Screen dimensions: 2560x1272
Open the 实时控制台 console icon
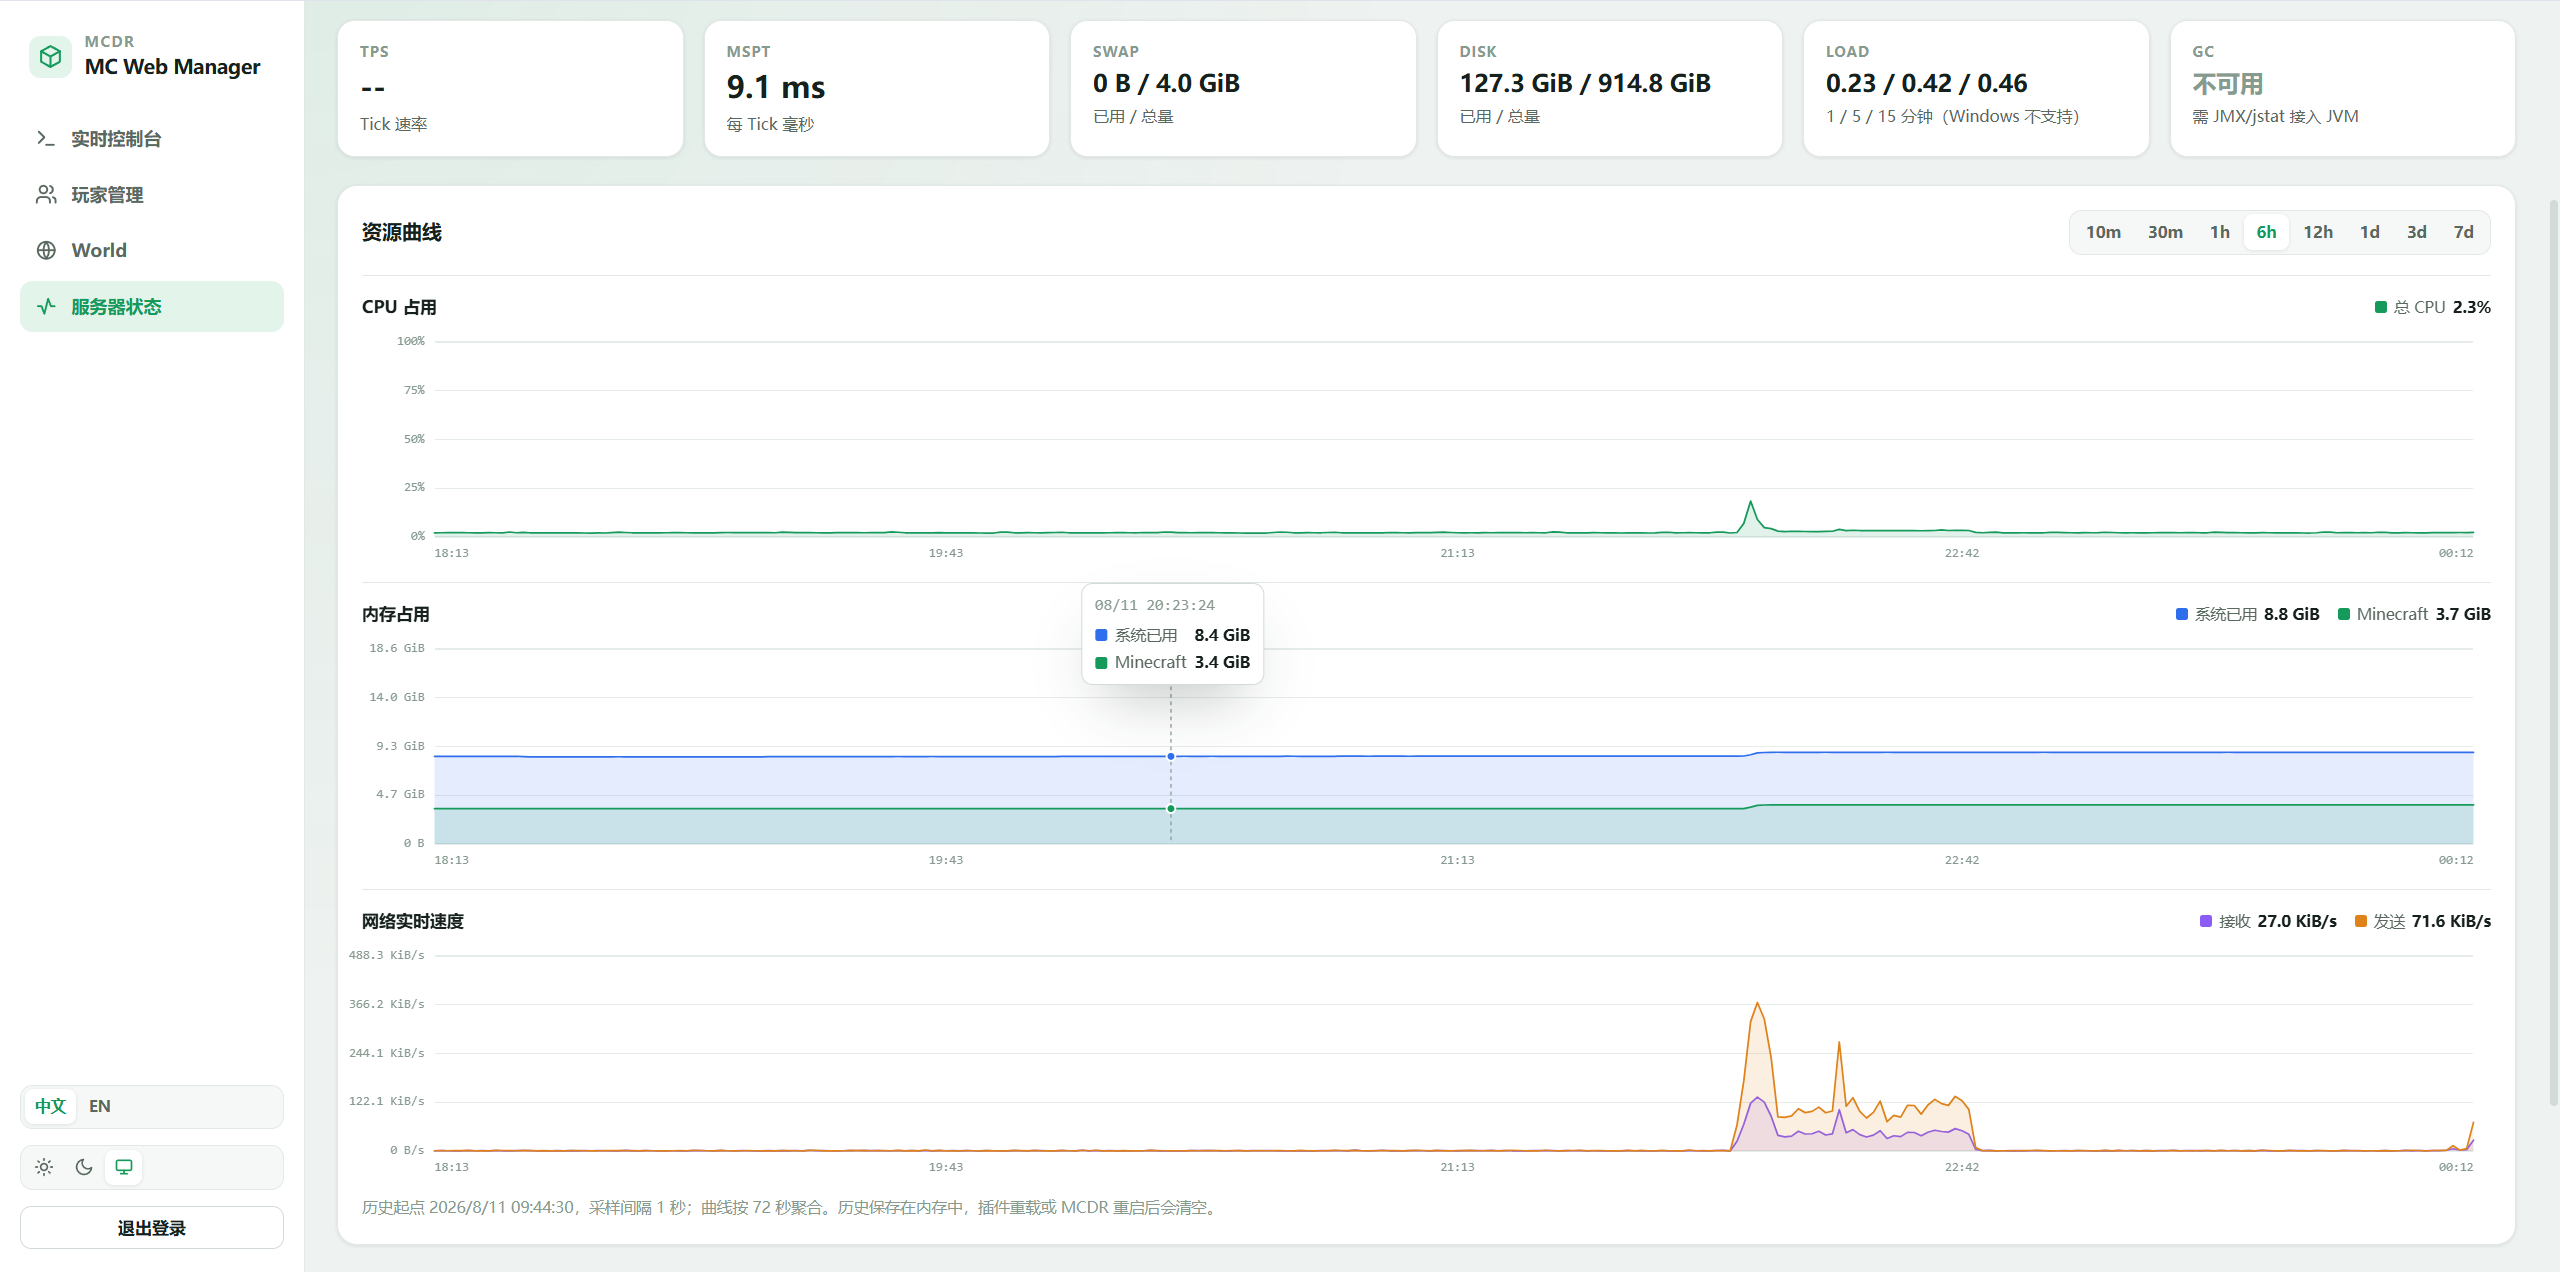point(46,138)
